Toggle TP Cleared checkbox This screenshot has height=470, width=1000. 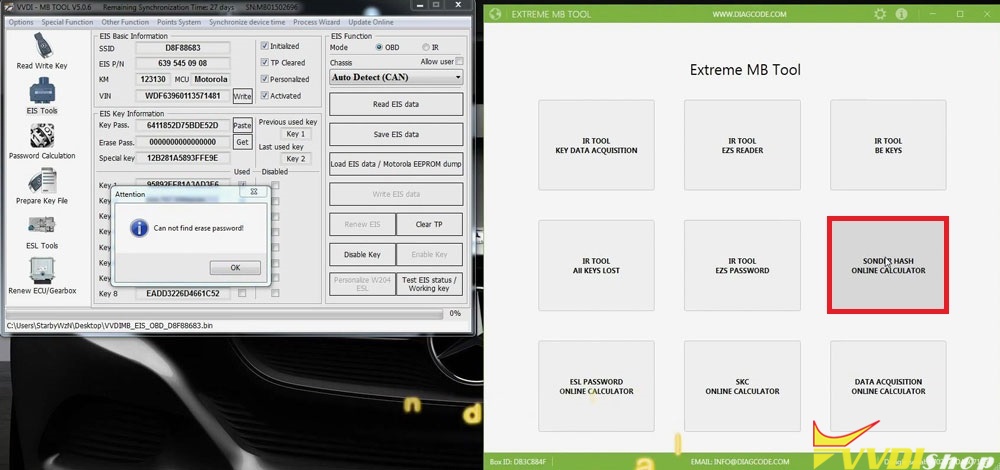tap(265, 62)
